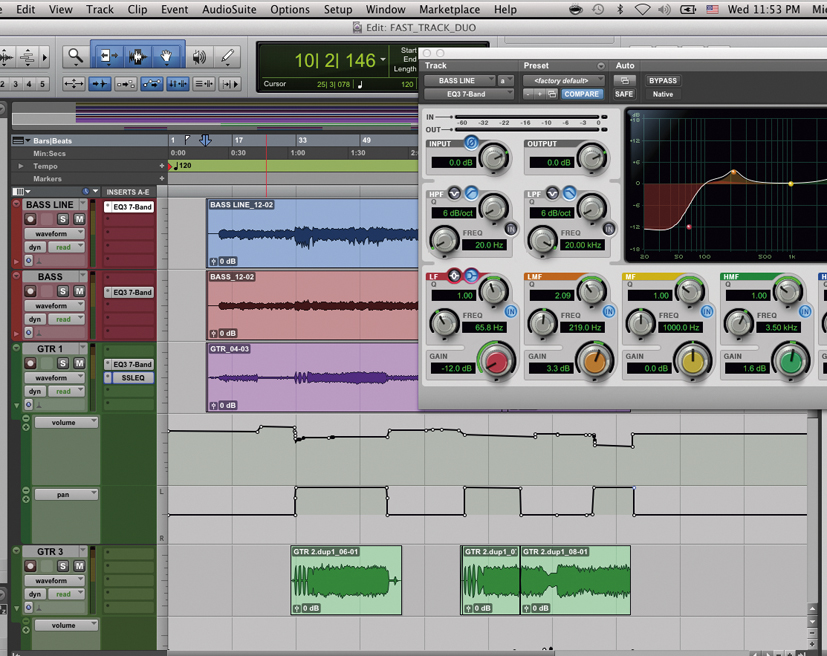
Task: Open the Track menu
Action: (x=100, y=9)
